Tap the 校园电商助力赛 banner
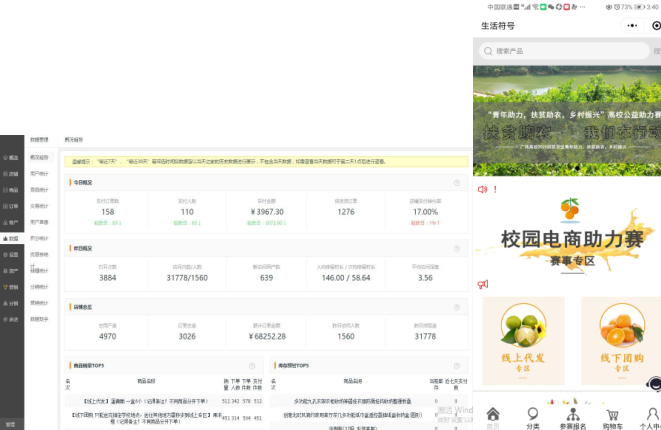This screenshot has height=430, width=661. coord(567,239)
